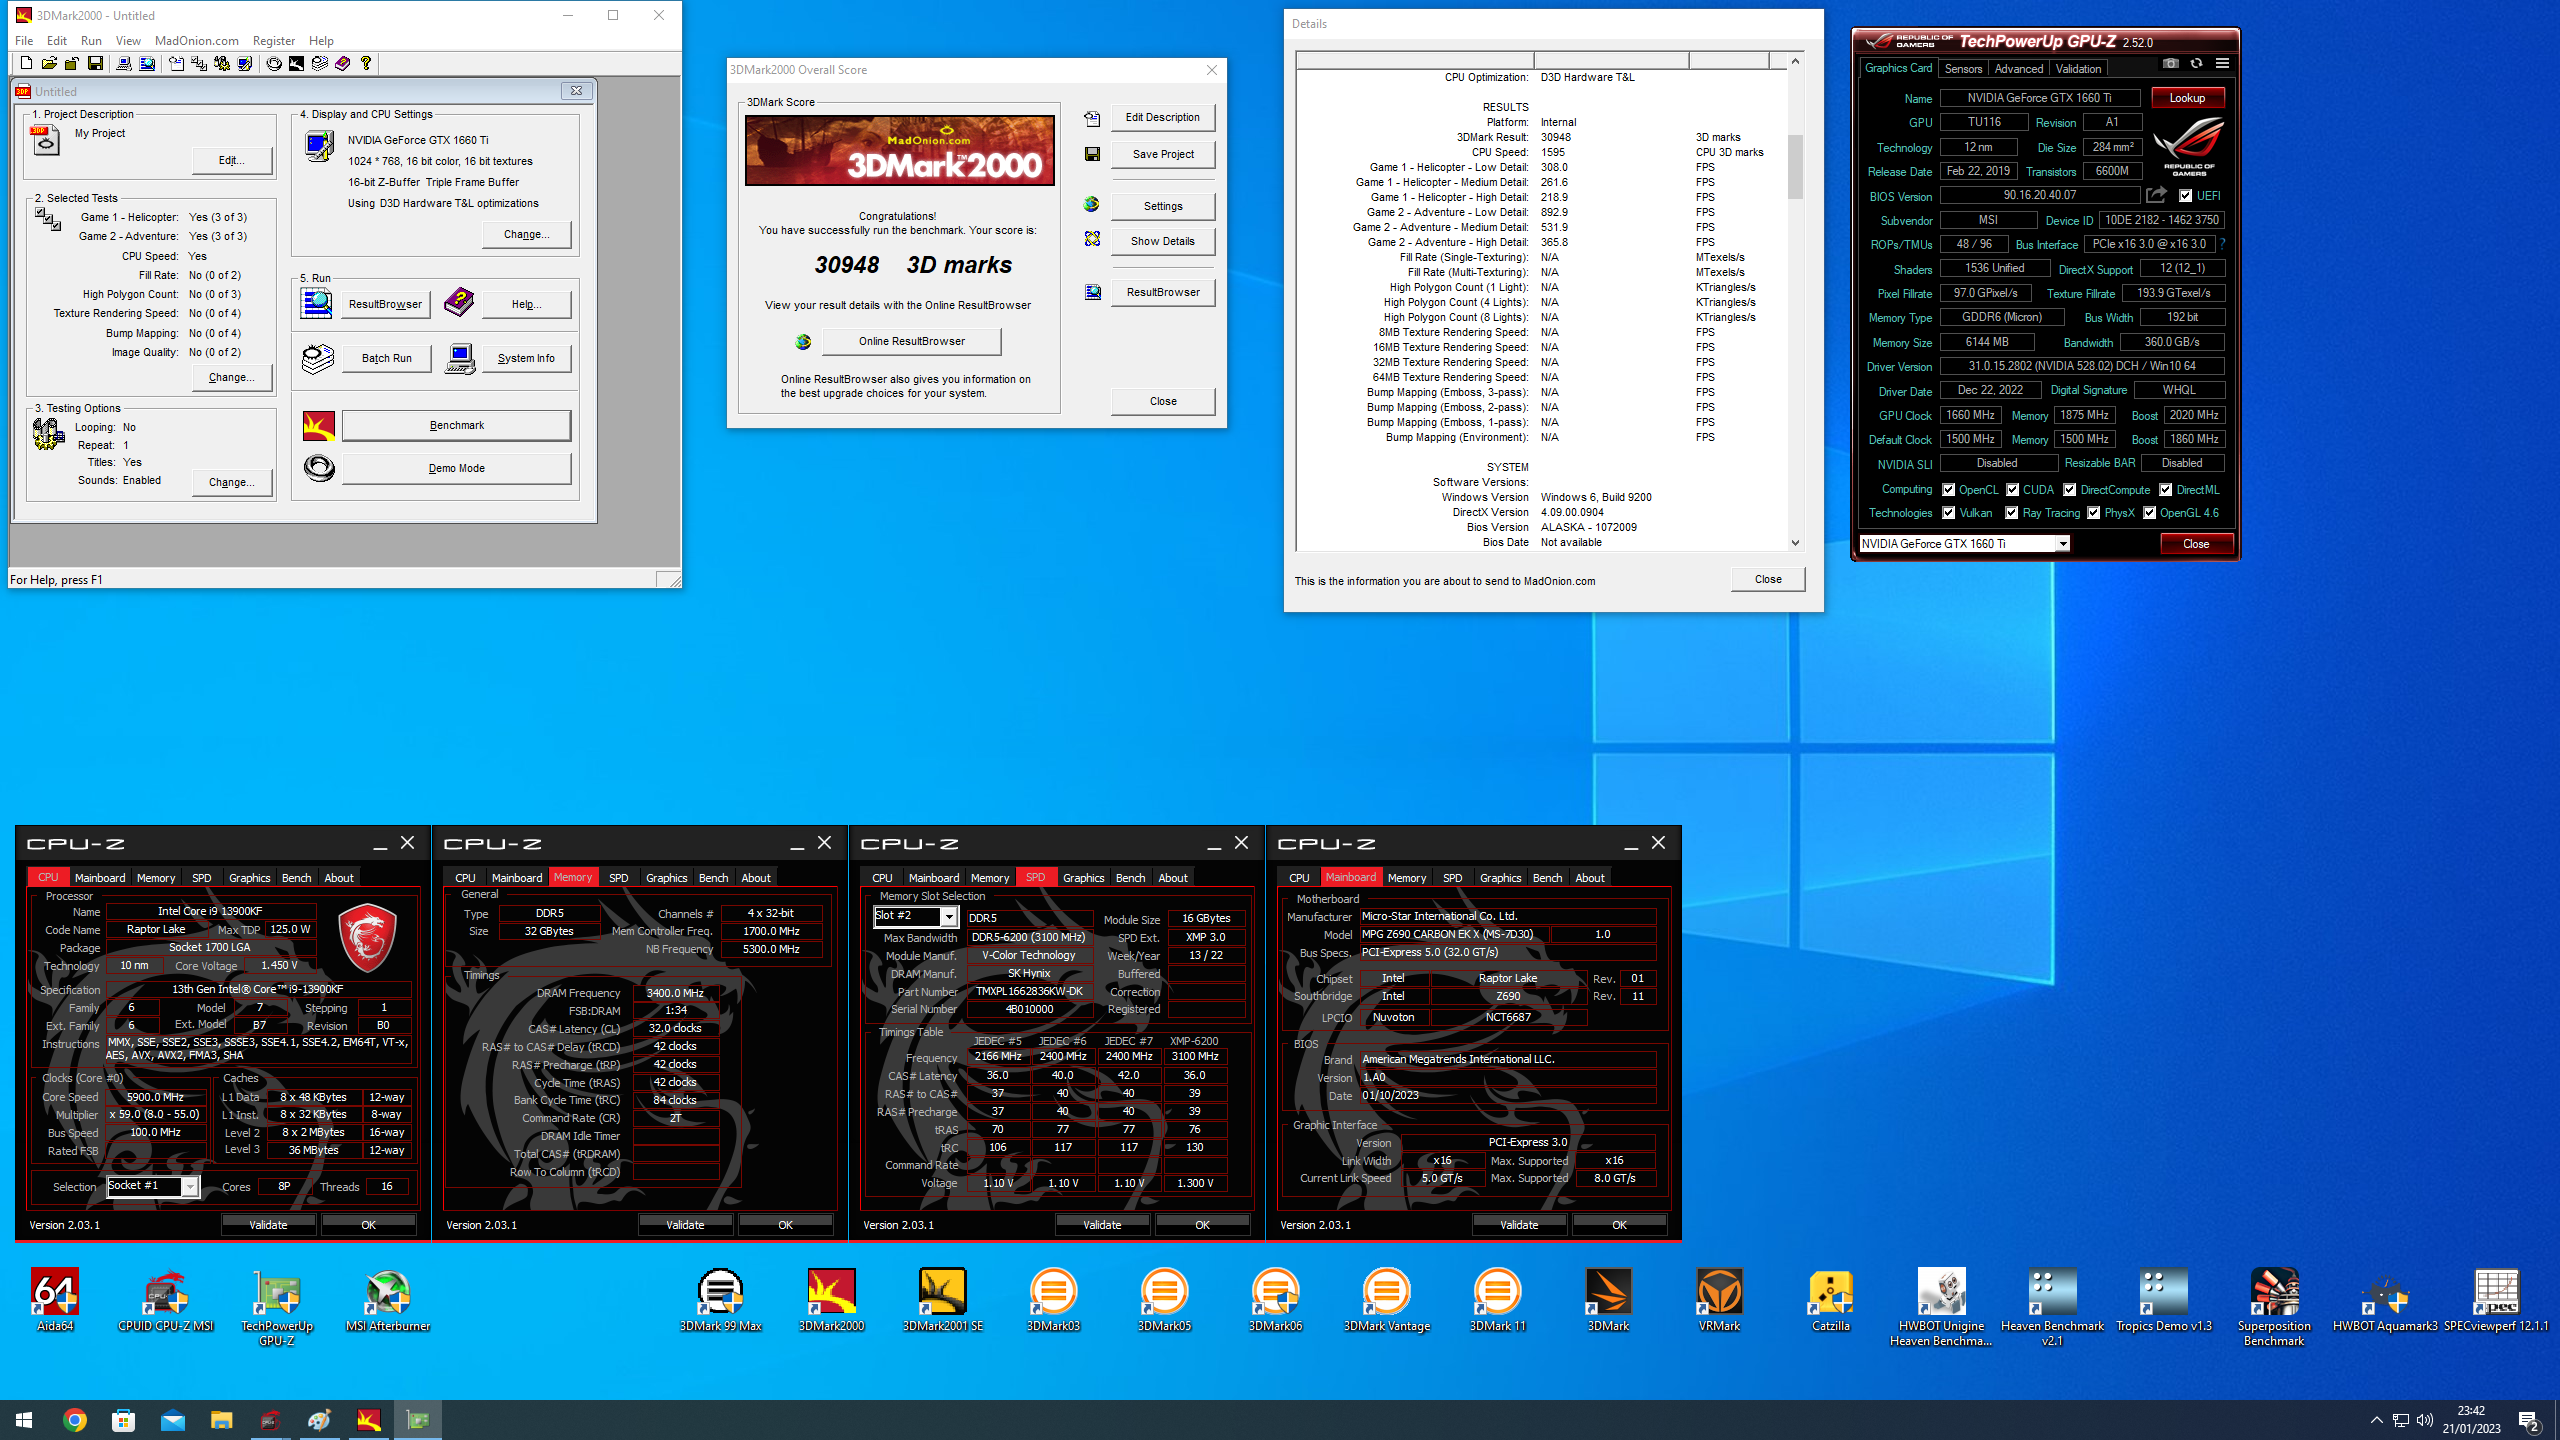The image size is (2560, 1440).
Task: Click the black benchmark icon in 3DMark2000 toolbar
Action: tap(297, 63)
